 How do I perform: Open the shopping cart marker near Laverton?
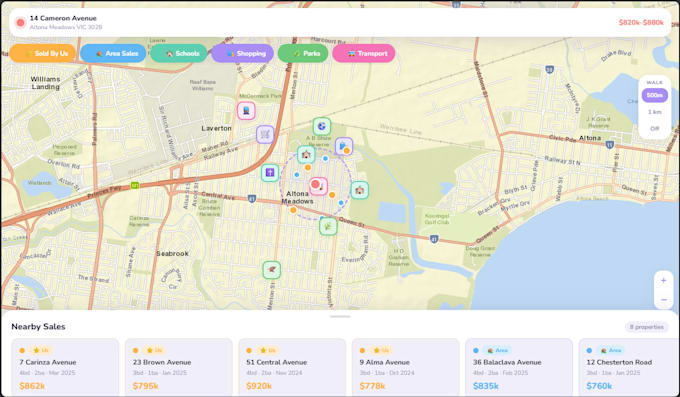(x=265, y=135)
